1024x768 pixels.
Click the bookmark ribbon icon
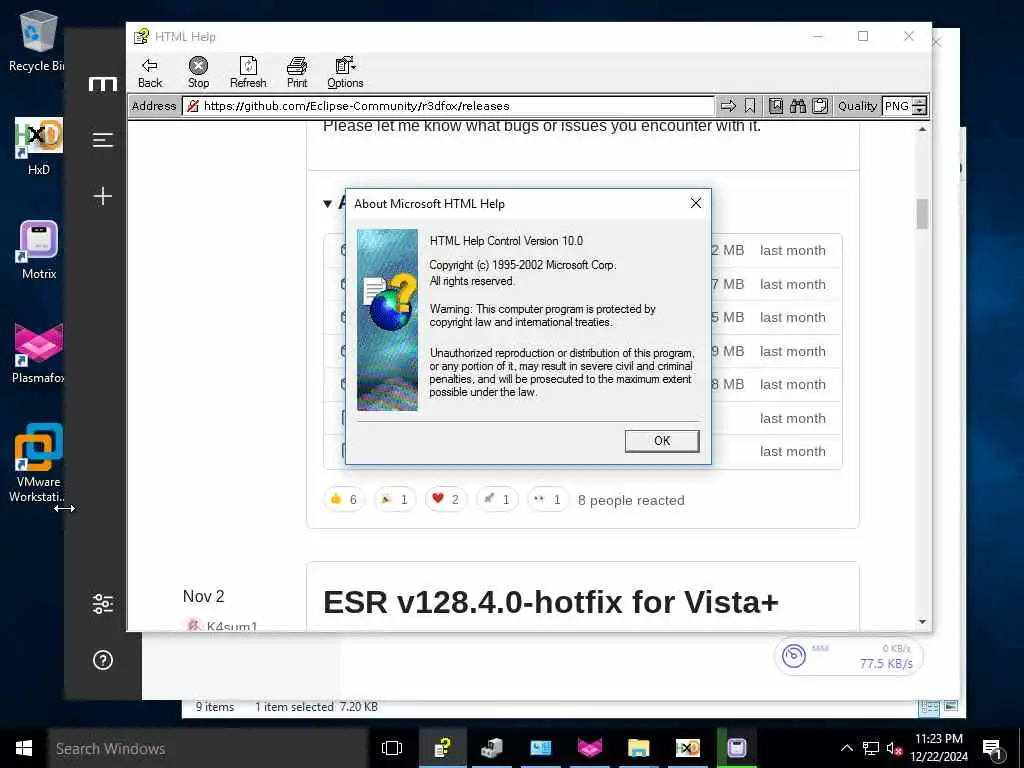click(x=750, y=106)
